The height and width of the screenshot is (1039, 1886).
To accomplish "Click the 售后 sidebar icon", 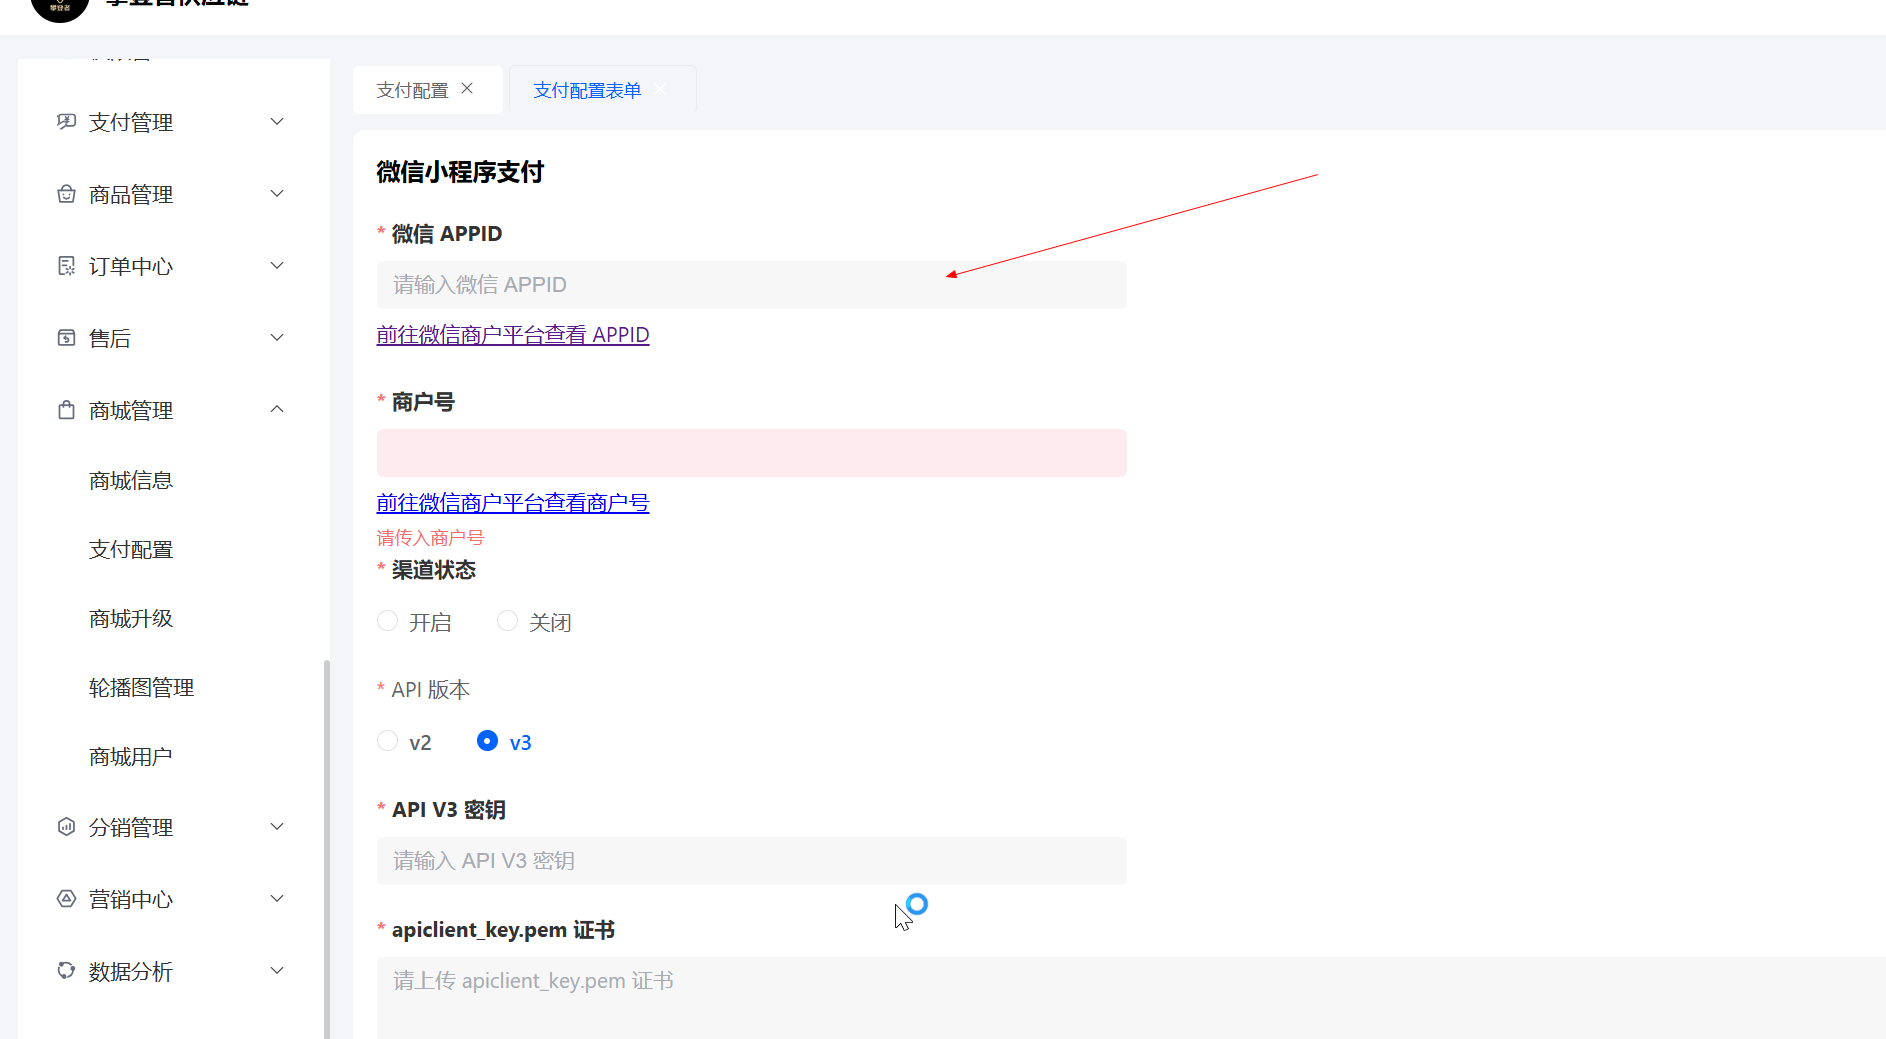I will coord(66,338).
